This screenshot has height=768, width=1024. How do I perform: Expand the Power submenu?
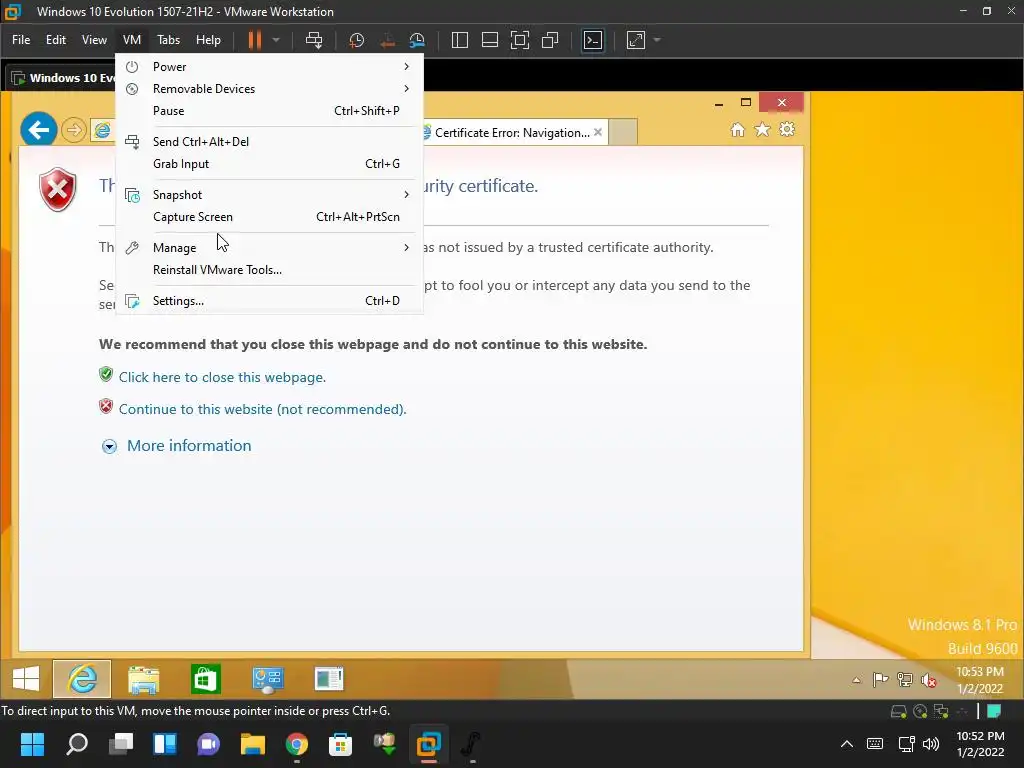tap(269, 67)
